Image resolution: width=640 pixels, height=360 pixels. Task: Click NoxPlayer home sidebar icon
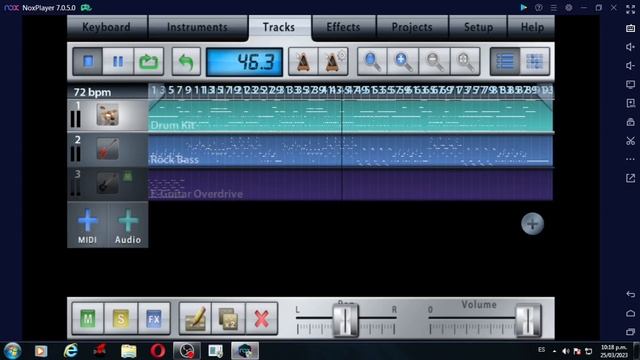coord(631,313)
